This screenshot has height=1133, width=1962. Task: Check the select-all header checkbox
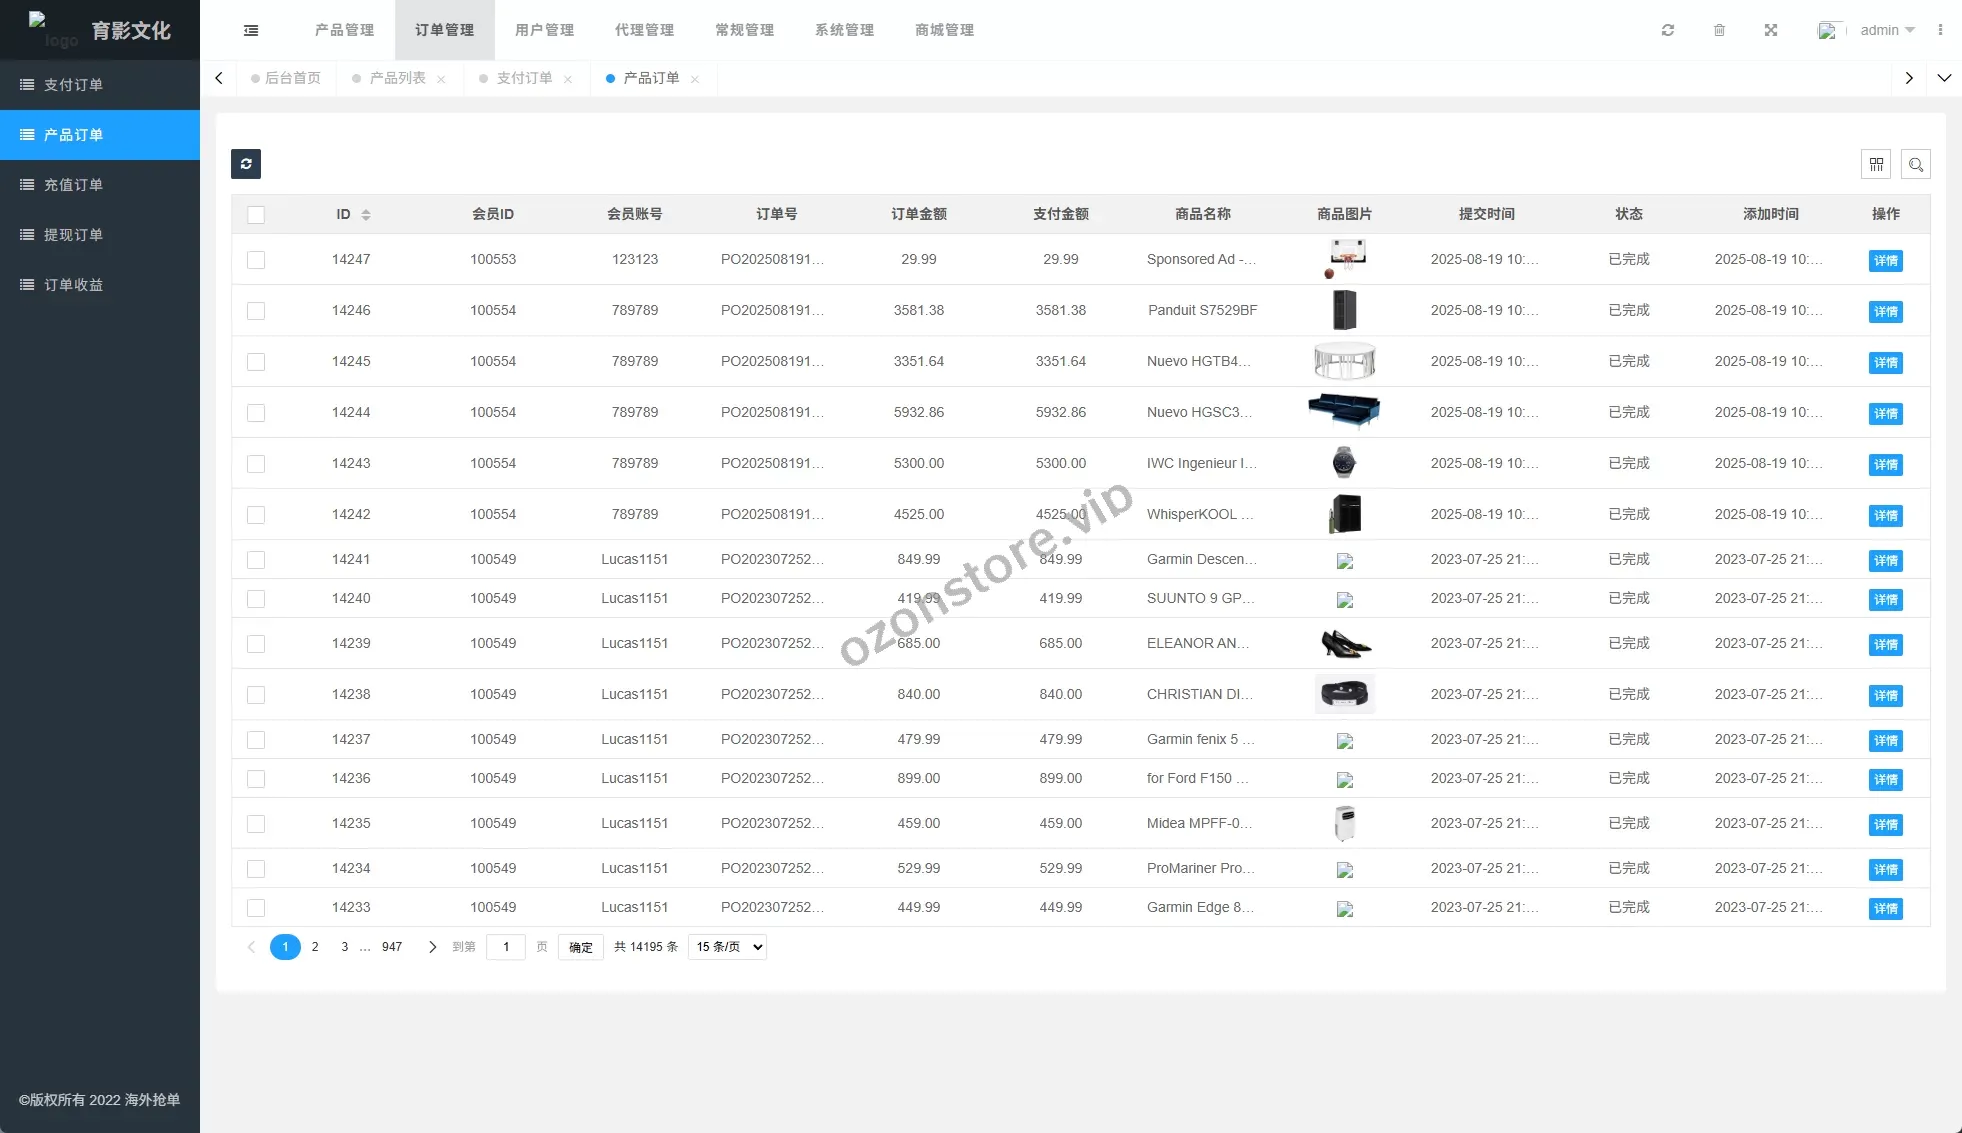pyautogui.click(x=256, y=214)
